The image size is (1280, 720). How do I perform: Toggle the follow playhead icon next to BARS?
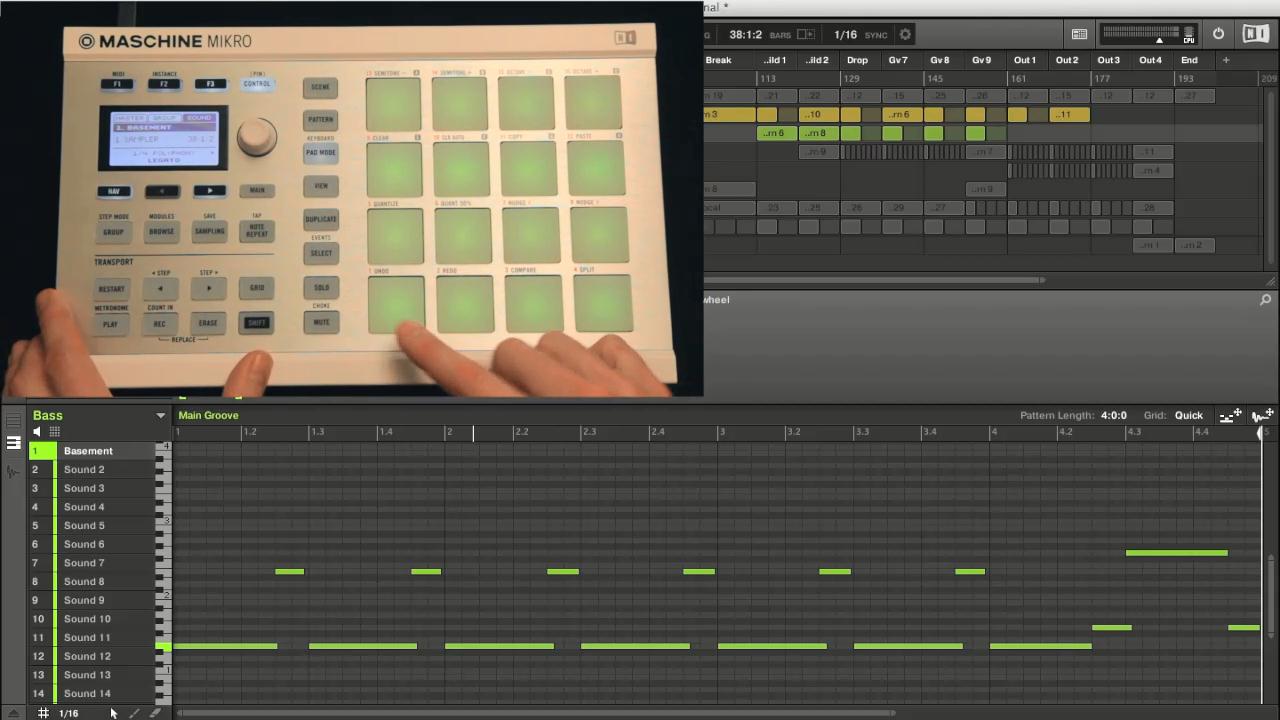pyautogui.click(x=806, y=34)
